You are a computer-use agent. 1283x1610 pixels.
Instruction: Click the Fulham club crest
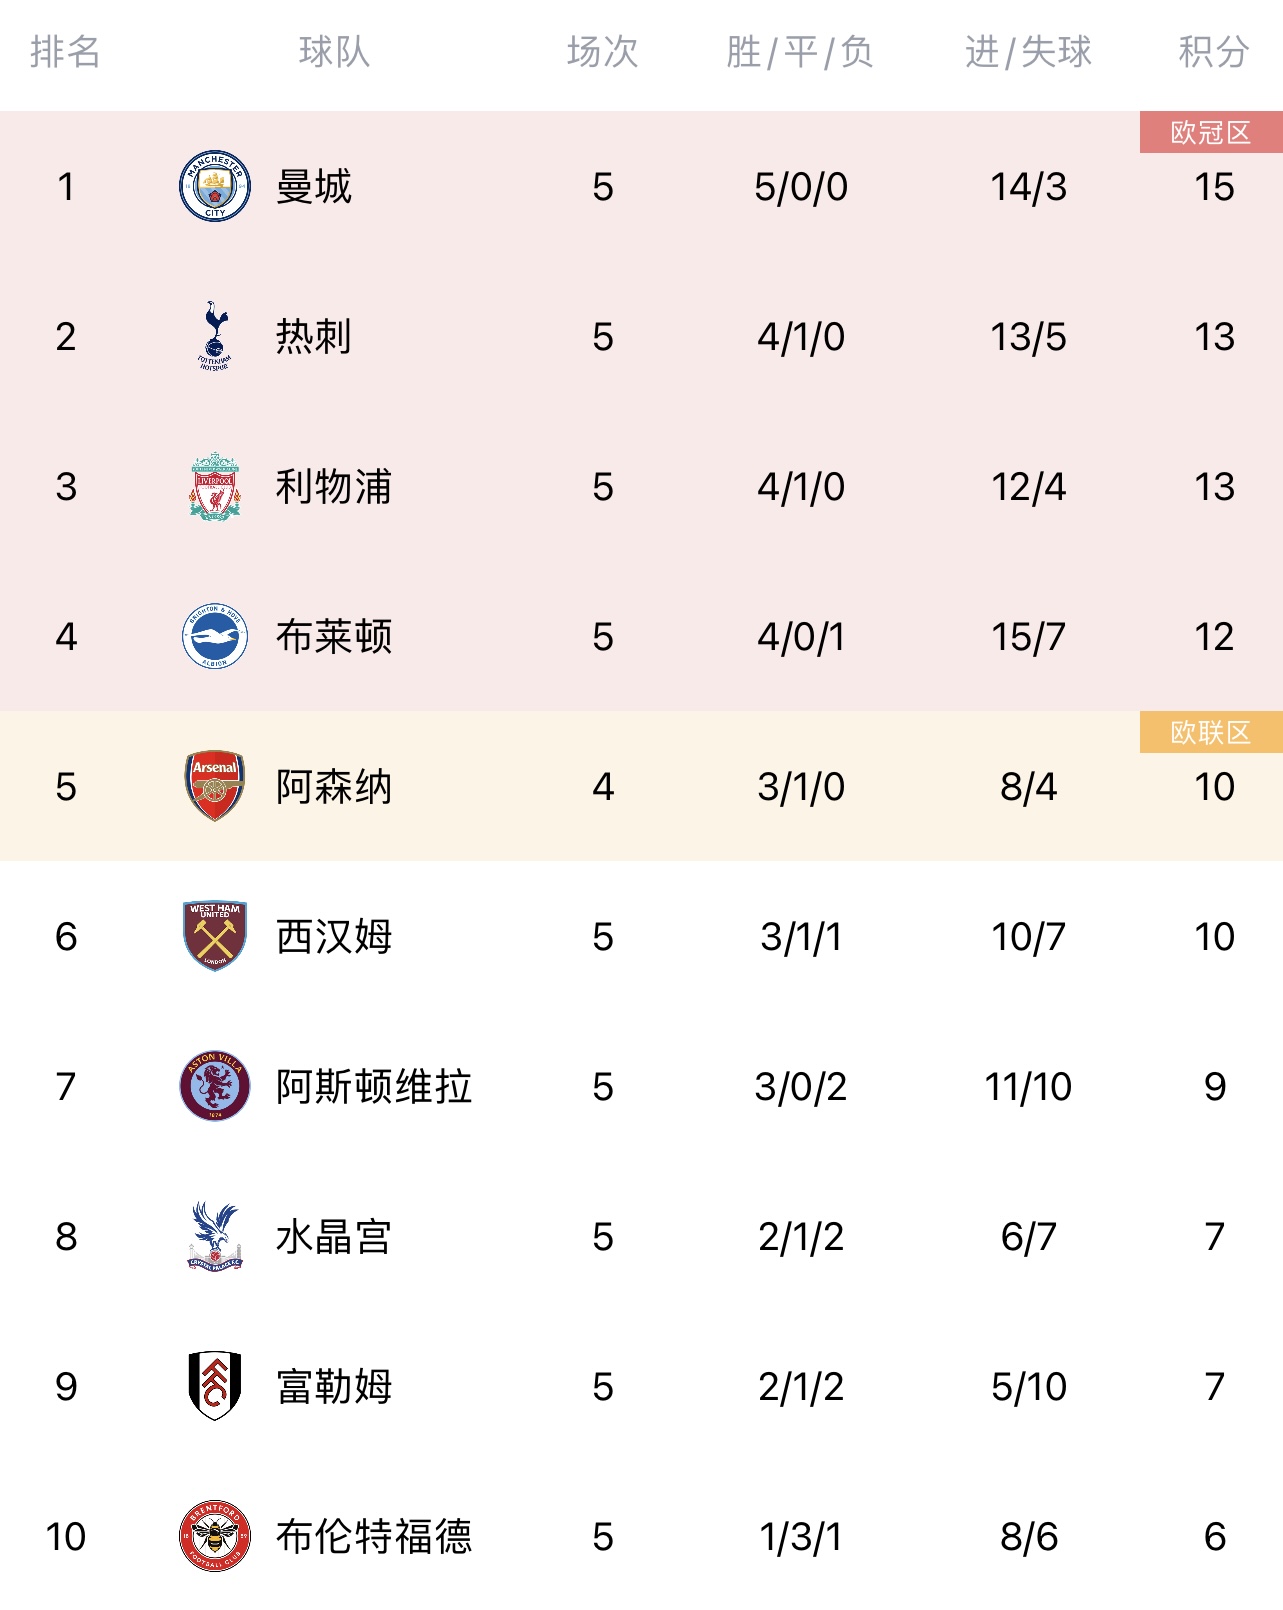[215, 1386]
